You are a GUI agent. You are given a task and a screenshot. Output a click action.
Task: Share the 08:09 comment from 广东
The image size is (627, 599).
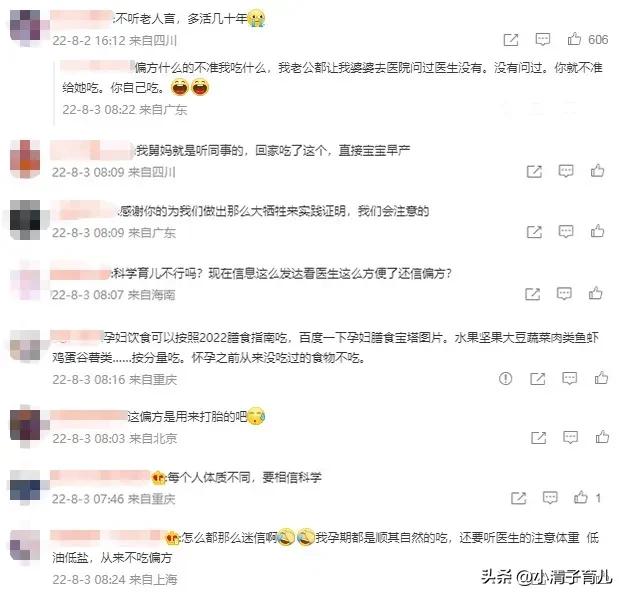534,232
